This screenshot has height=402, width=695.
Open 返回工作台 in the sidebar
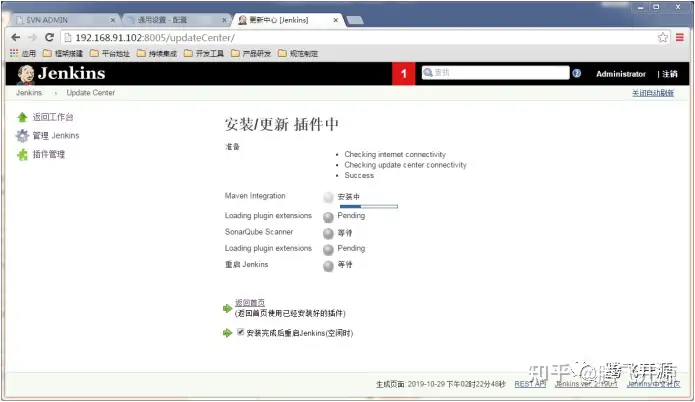(x=53, y=117)
